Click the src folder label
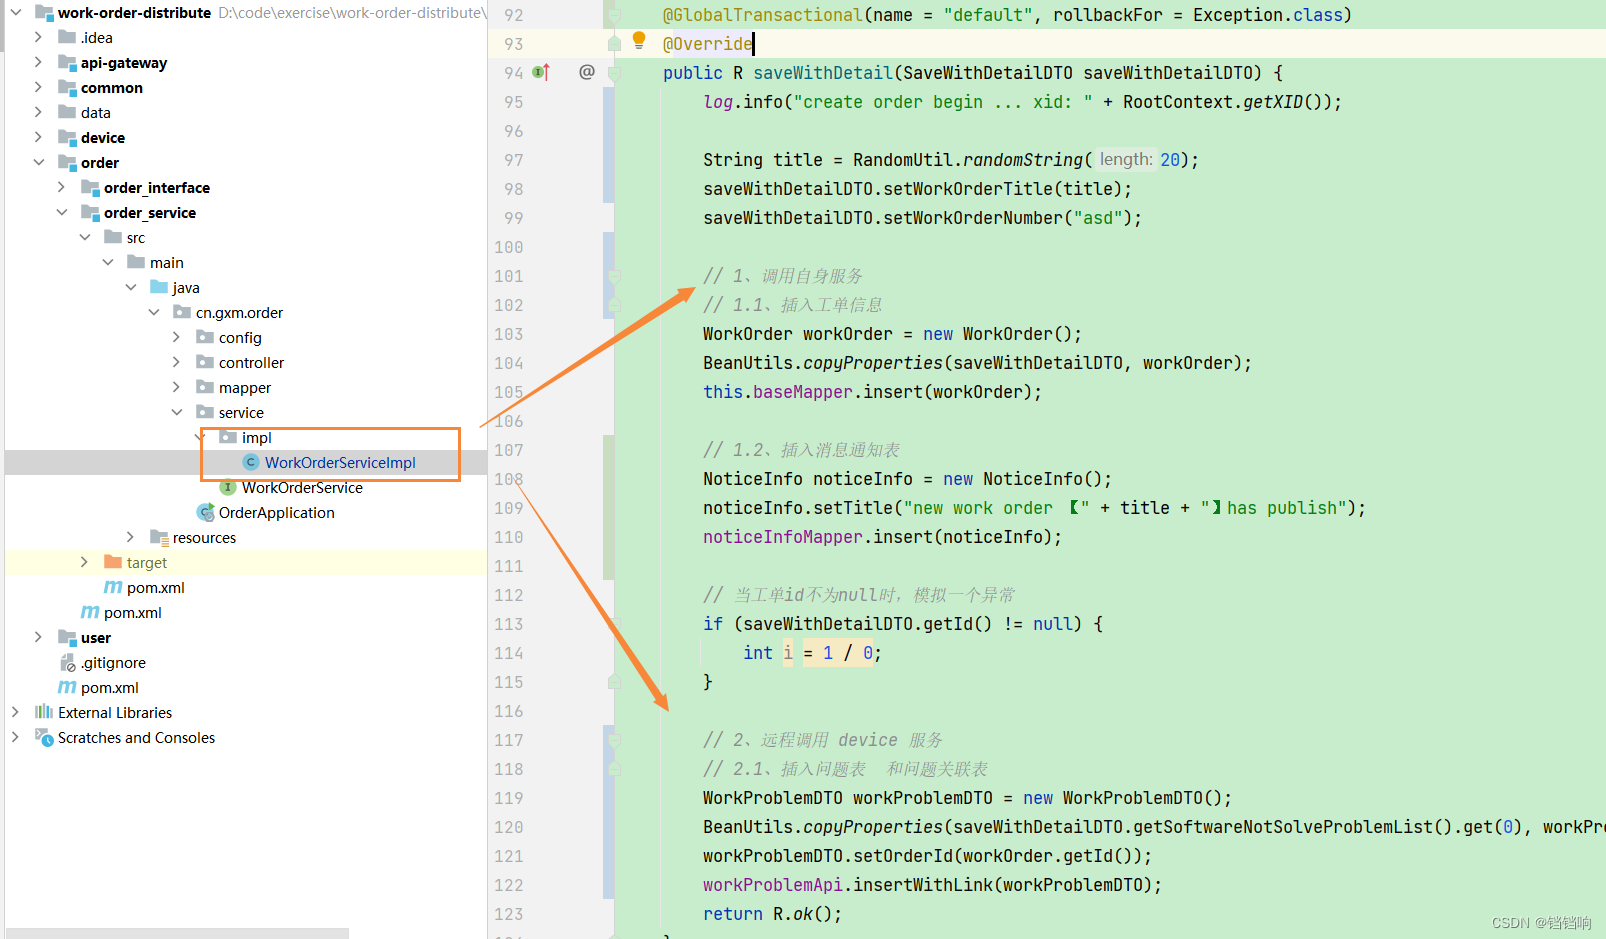This screenshot has width=1606, height=939. coord(136,237)
